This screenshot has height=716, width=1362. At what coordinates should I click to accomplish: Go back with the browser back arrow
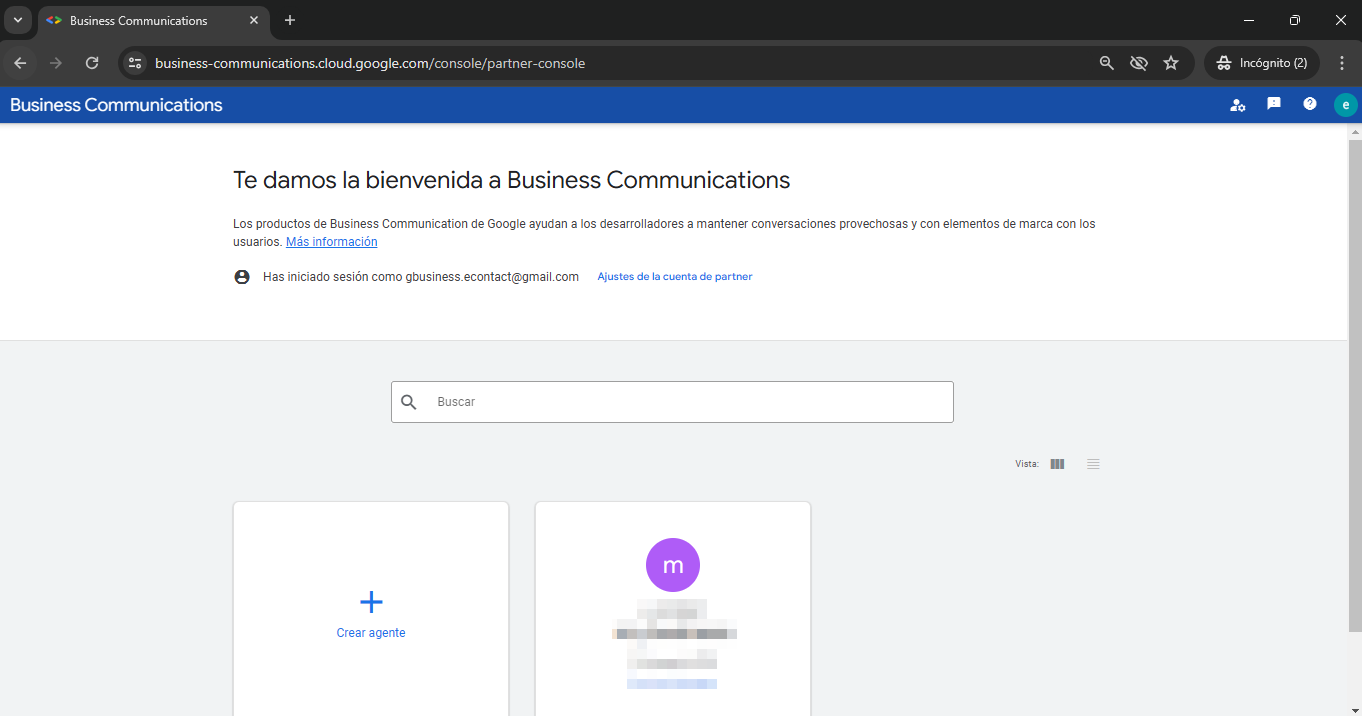(x=20, y=63)
